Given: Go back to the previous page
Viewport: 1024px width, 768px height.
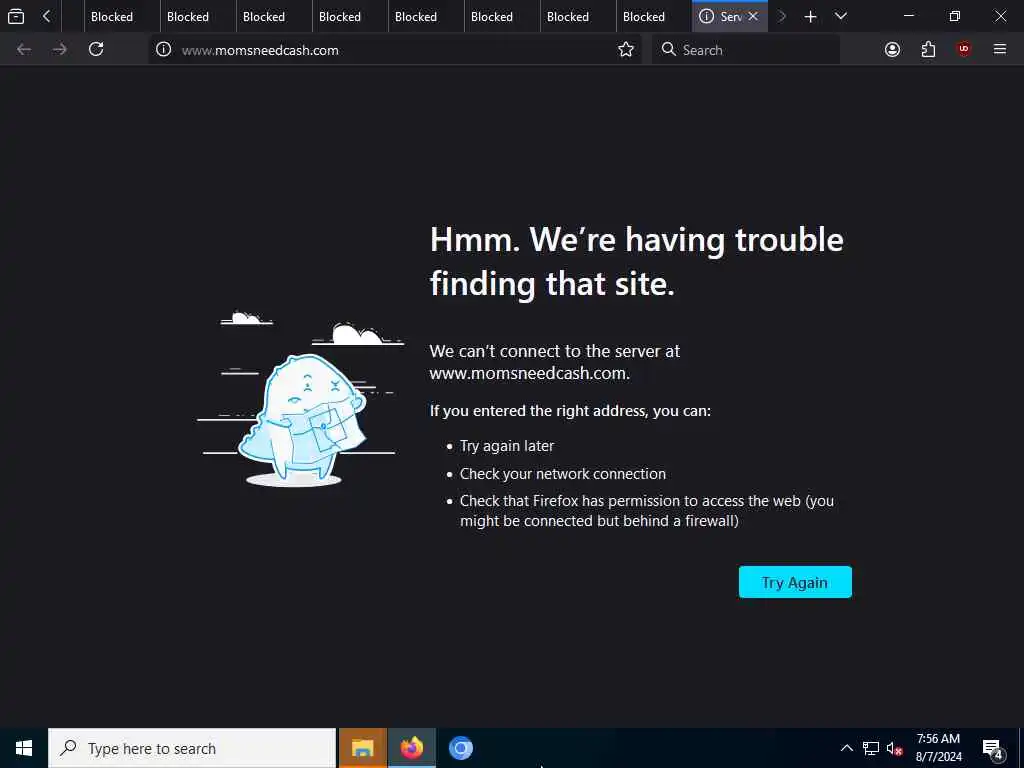Looking at the screenshot, I should [x=24, y=49].
